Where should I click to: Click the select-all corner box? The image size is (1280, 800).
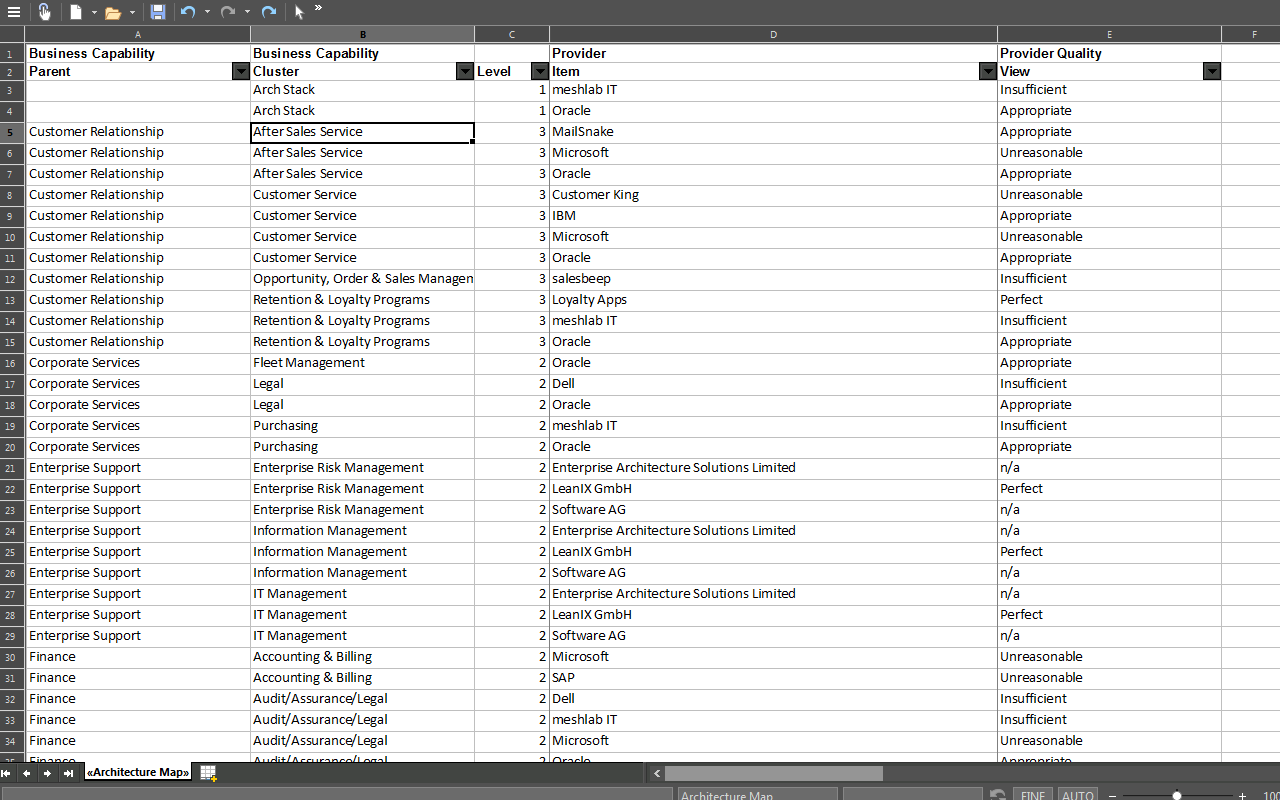click(12, 34)
